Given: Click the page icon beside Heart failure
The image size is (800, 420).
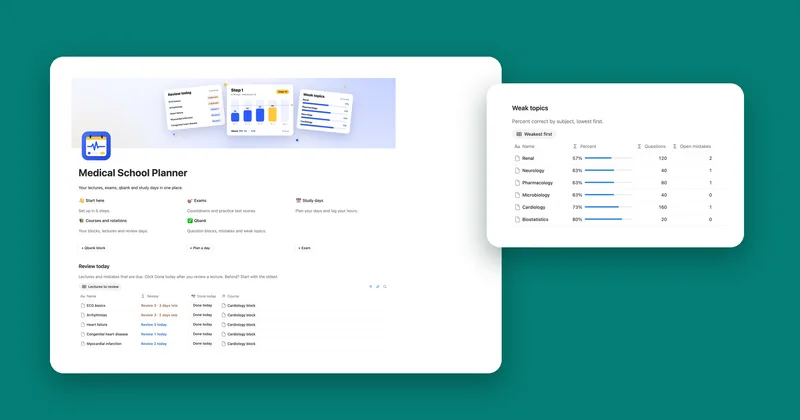Looking at the screenshot, I should click(x=83, y=325).
